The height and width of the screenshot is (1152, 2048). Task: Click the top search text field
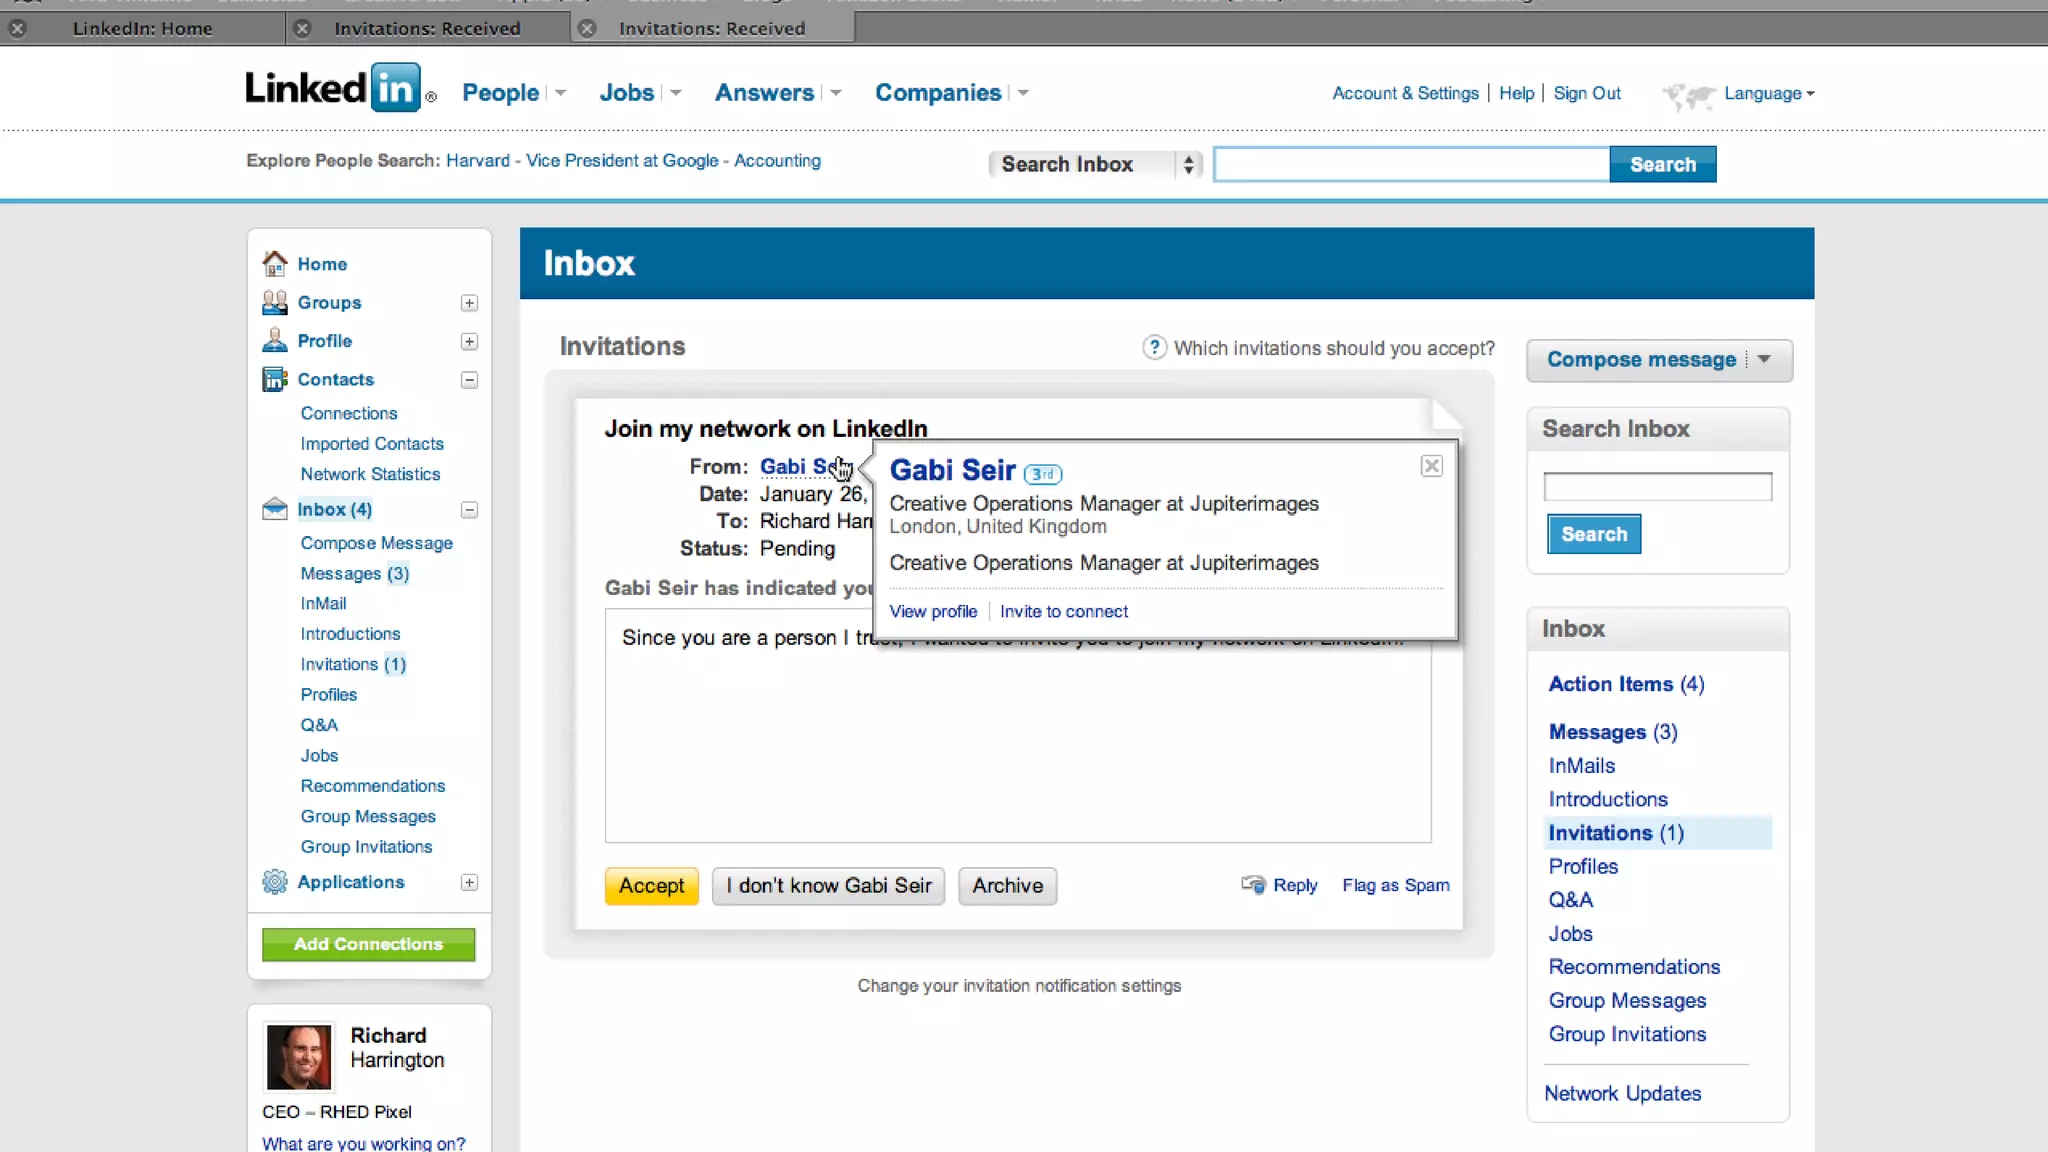click(x=1411, y=164)
